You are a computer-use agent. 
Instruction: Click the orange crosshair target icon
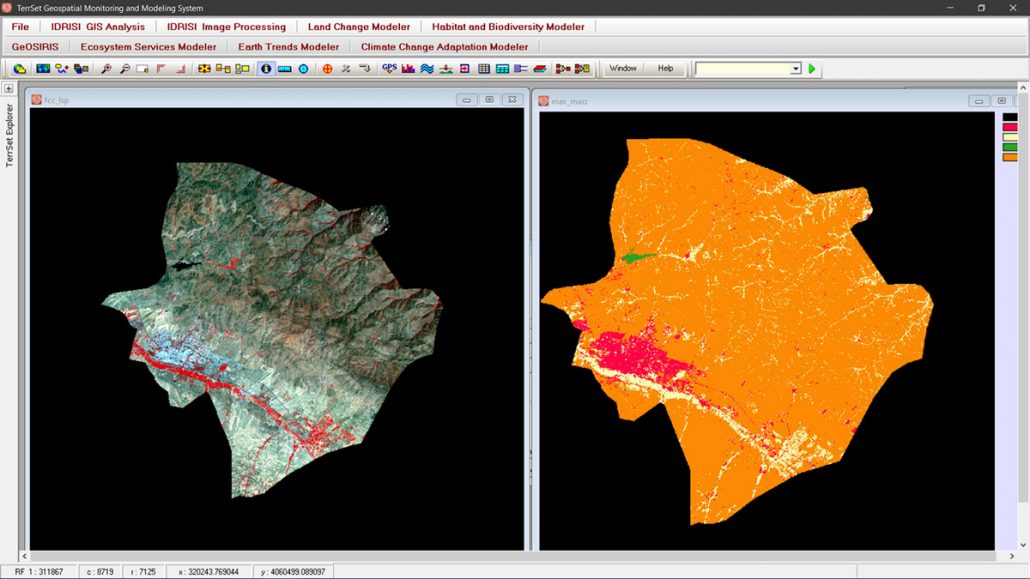(x=327, y=69)
